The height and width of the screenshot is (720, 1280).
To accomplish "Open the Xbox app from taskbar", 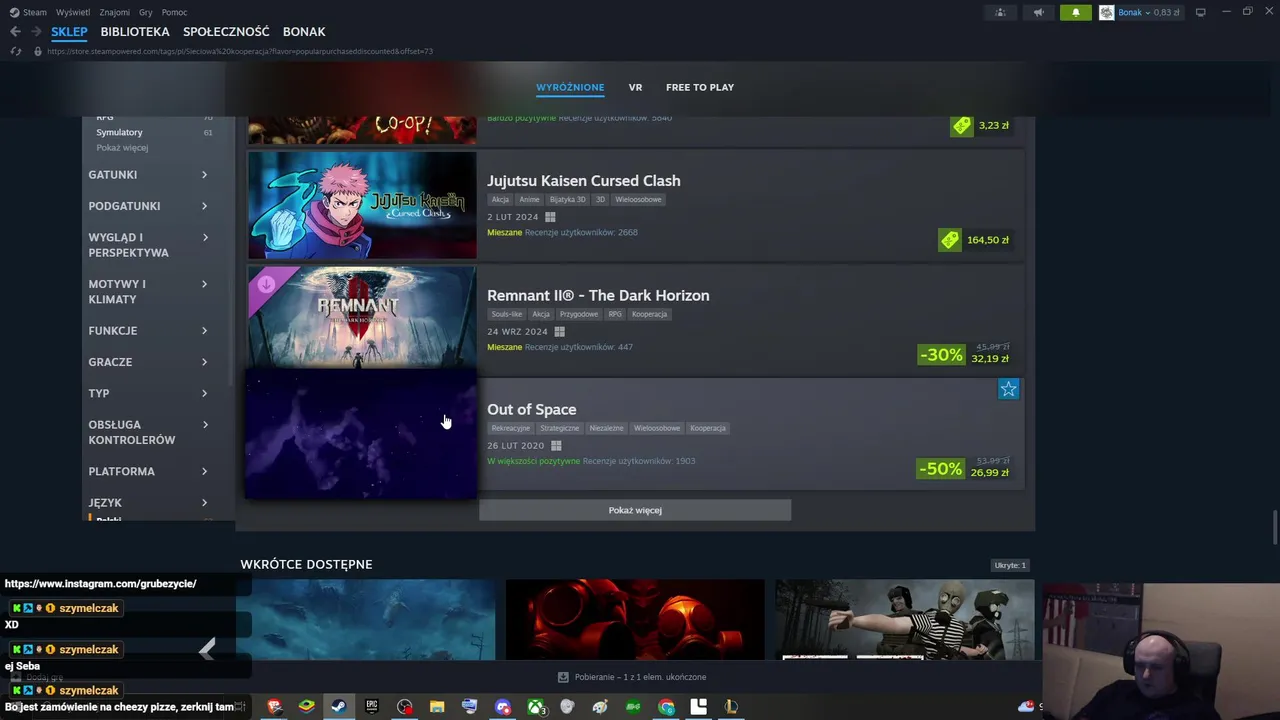I will pos(536,707).
